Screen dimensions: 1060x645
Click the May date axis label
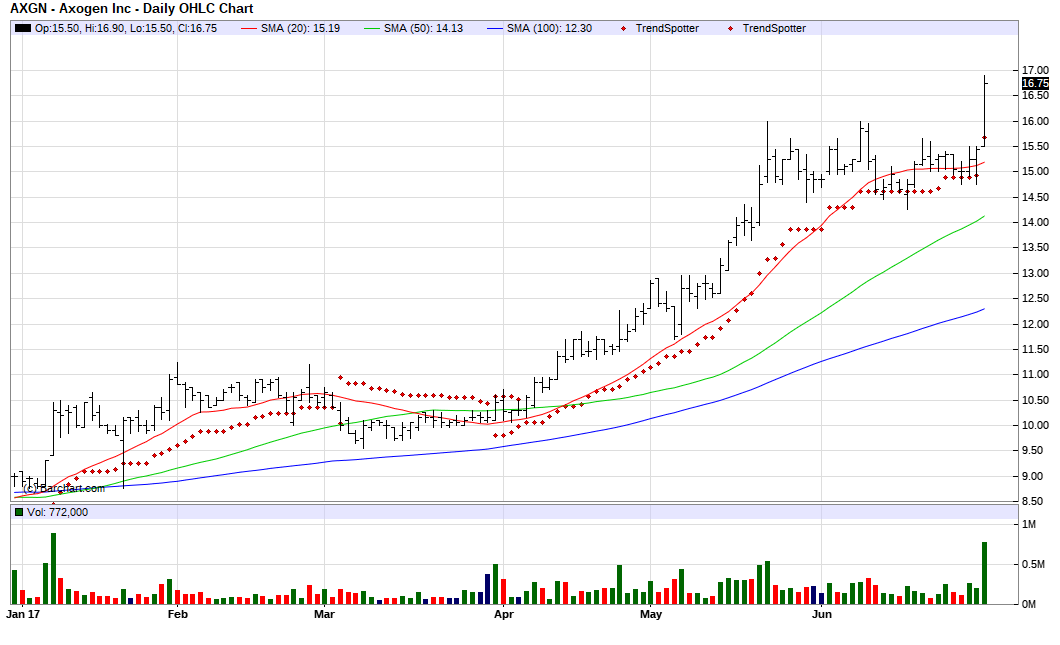pos(650,615)
